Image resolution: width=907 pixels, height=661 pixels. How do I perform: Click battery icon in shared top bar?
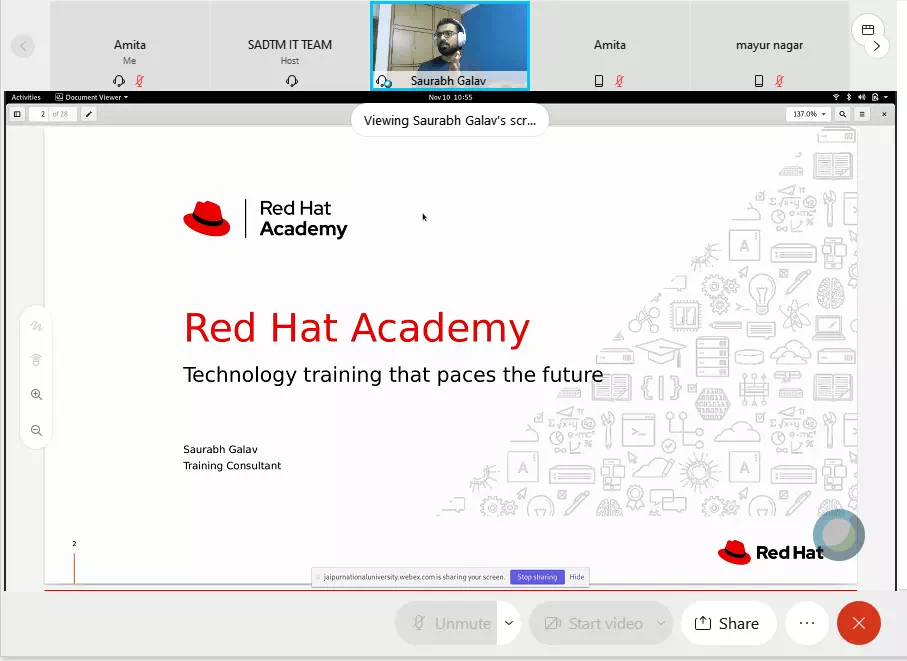[875, 97]
